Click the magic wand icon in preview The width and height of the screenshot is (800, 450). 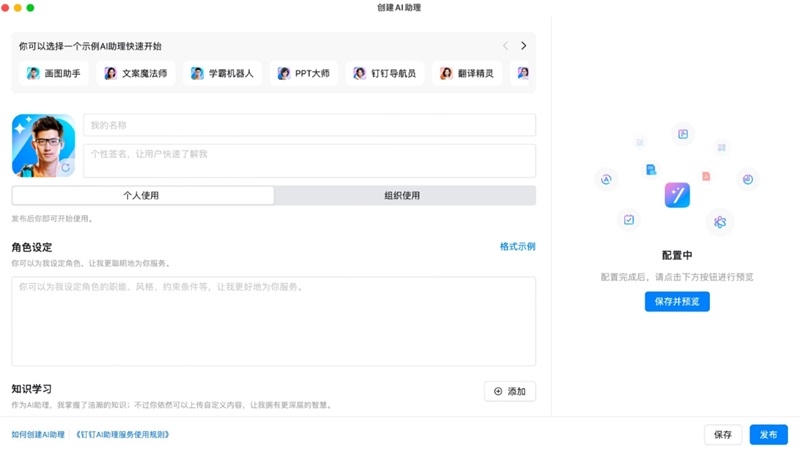pos(677,195)
